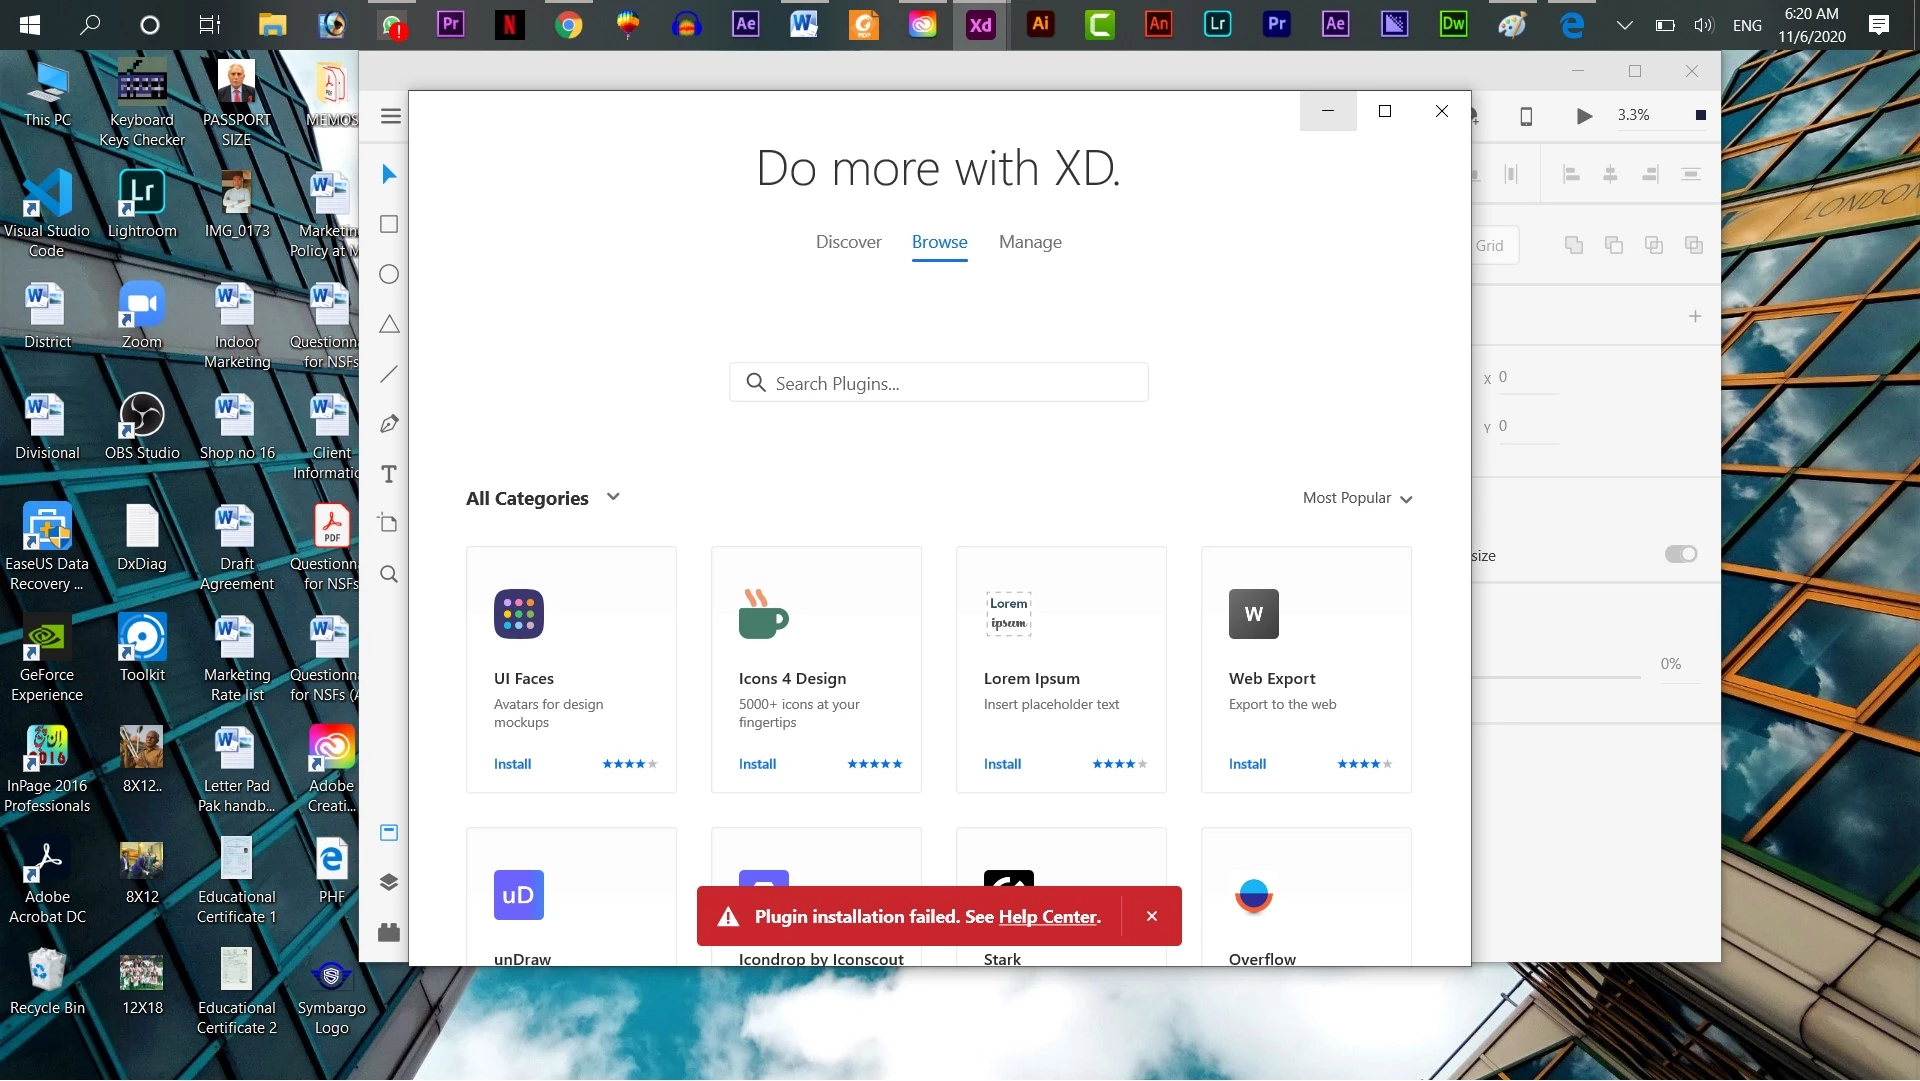1920x1081 pixels.
Task: Select the Ellipse tool
Action: tap(389, 274)
